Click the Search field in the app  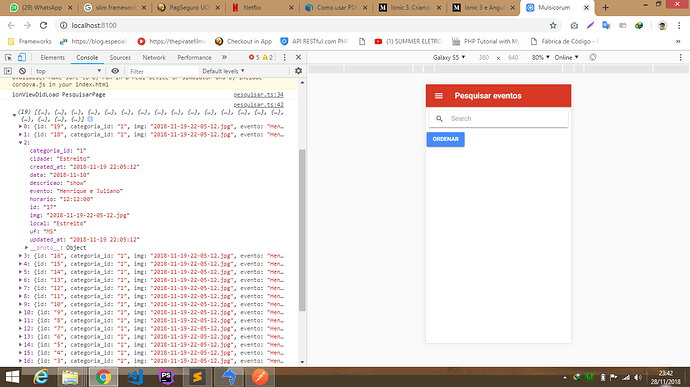click(499, 118)
